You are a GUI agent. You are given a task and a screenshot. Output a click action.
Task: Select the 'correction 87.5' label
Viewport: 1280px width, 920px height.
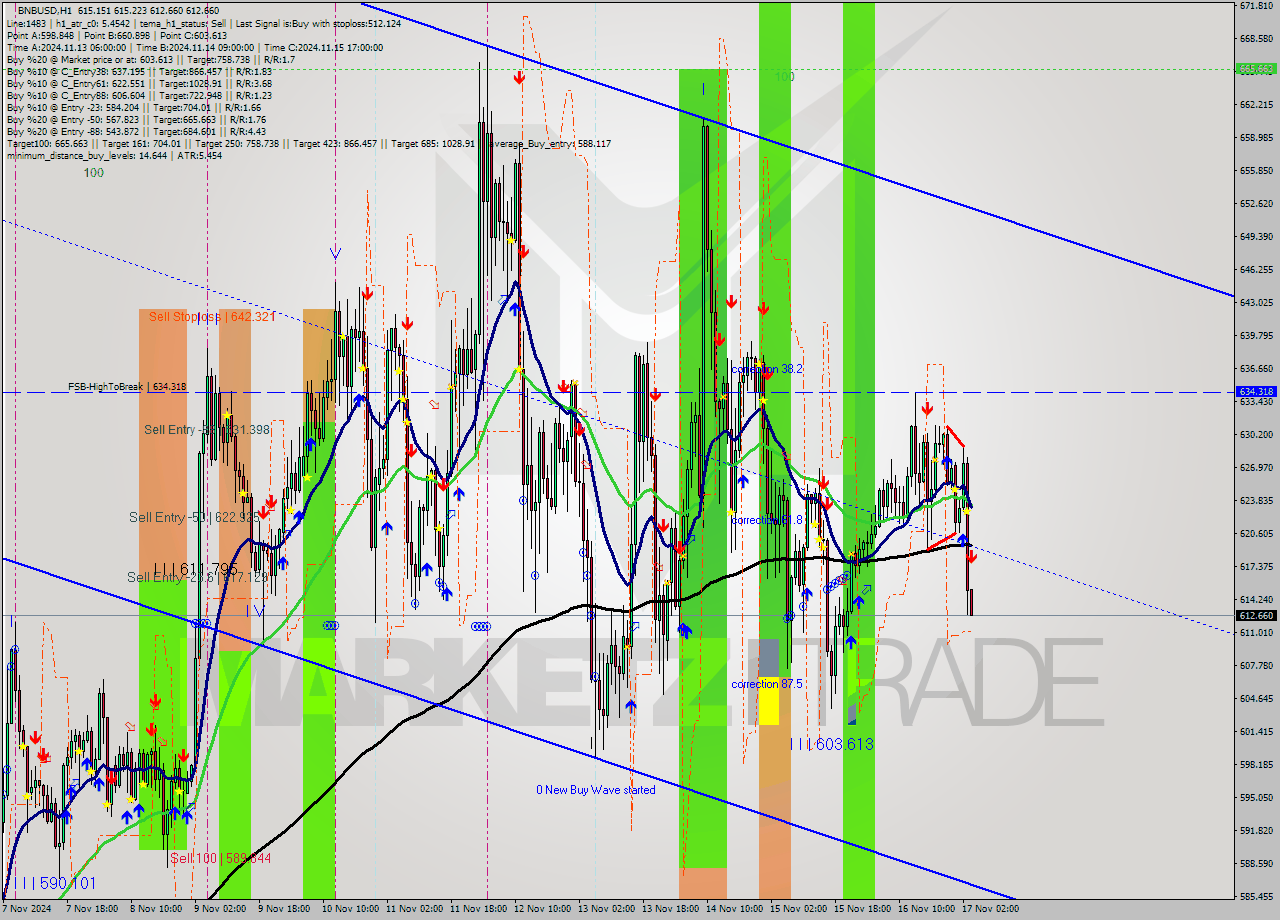click(x=767, y=684)
